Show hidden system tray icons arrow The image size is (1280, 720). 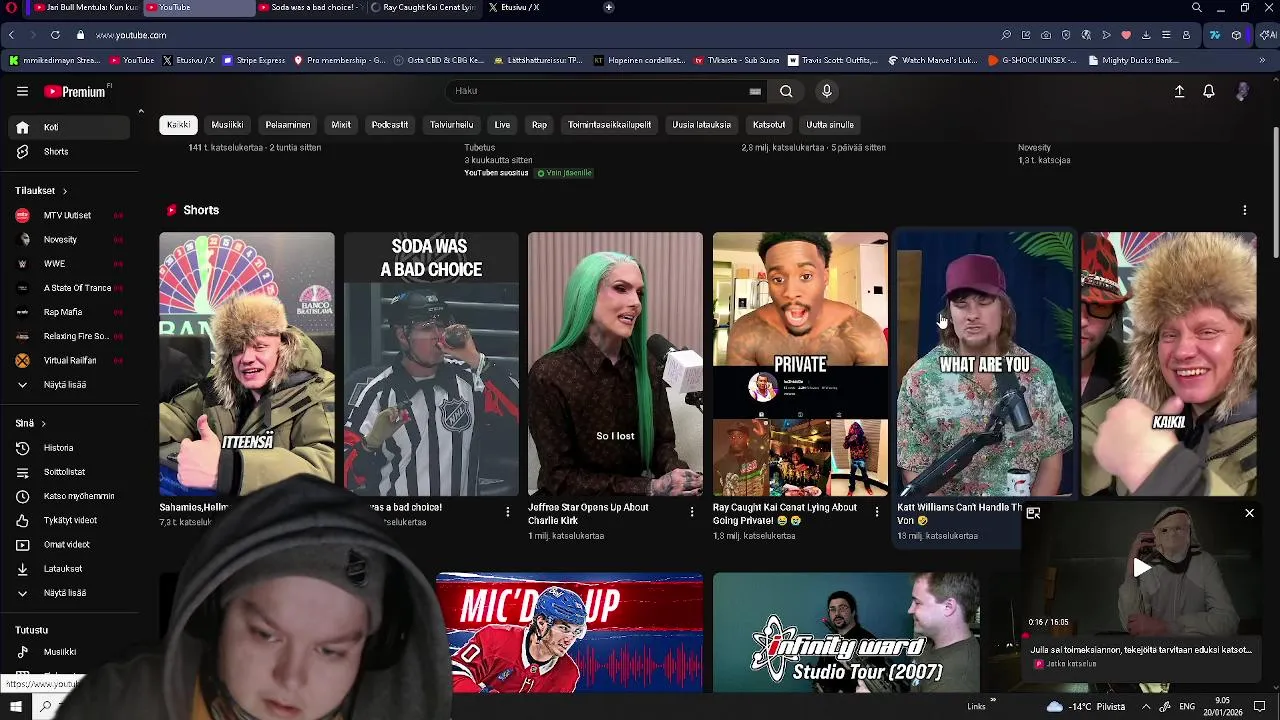click(x=1146, y=706)
